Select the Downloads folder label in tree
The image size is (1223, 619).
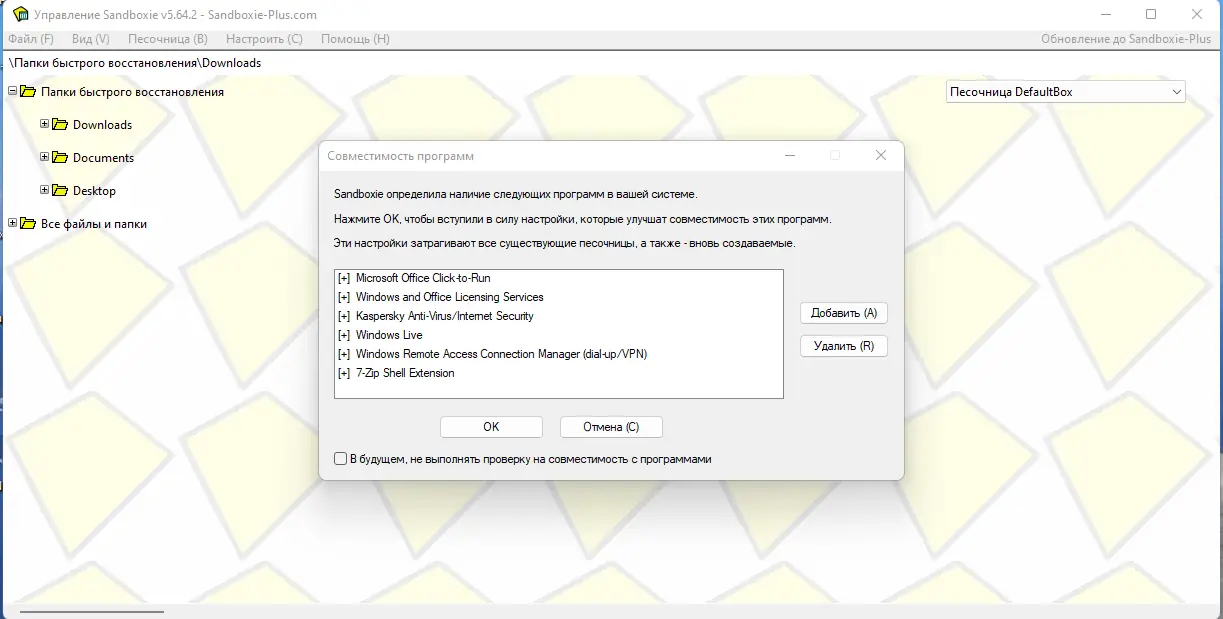coord(103,125)
